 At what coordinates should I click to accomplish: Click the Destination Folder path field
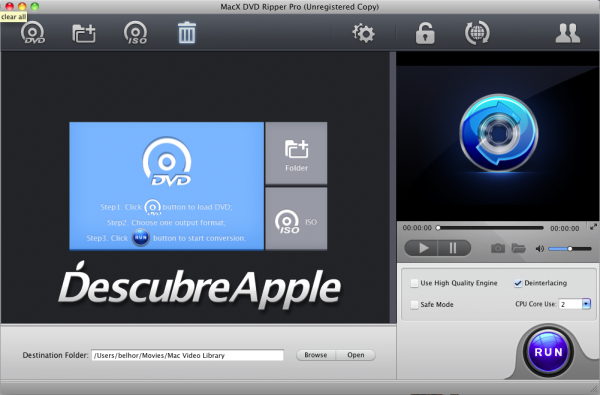click(x=188, y=355)
